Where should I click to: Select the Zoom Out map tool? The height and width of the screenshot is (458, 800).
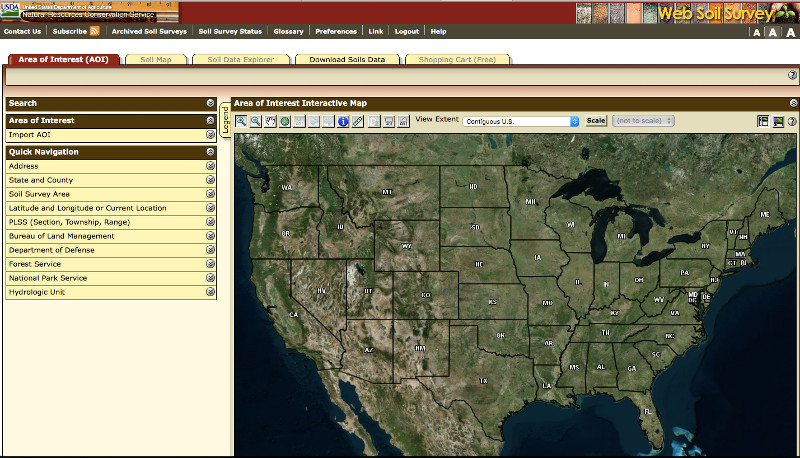coord(256,121)
